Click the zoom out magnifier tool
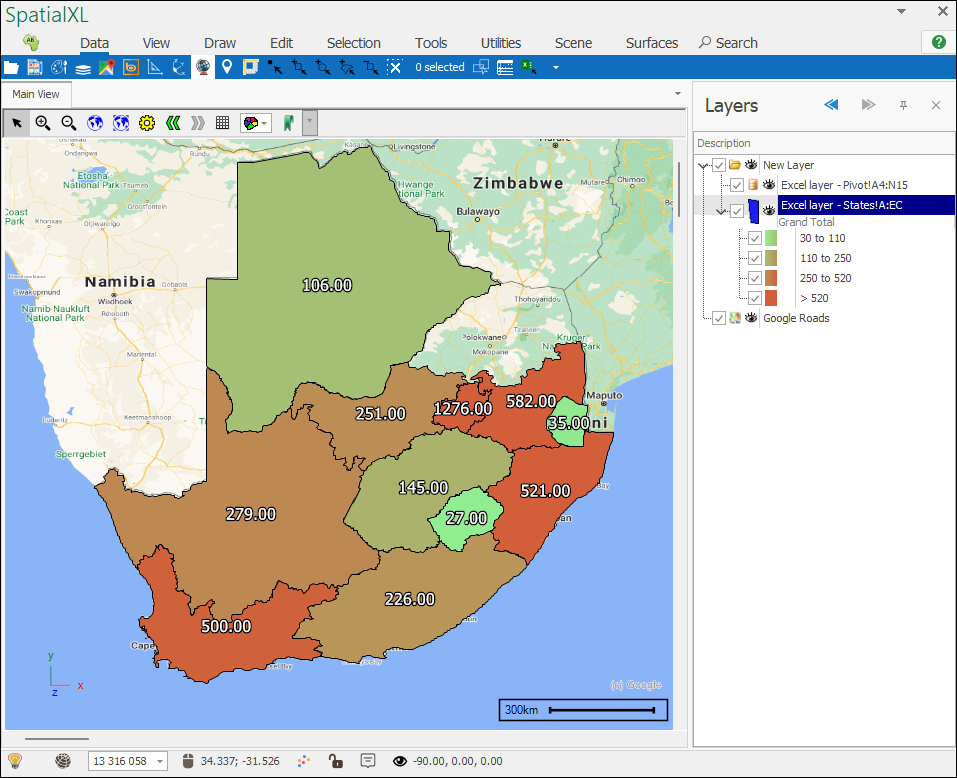The height and width of the screenshot is (778, 957). click(69, 123)
